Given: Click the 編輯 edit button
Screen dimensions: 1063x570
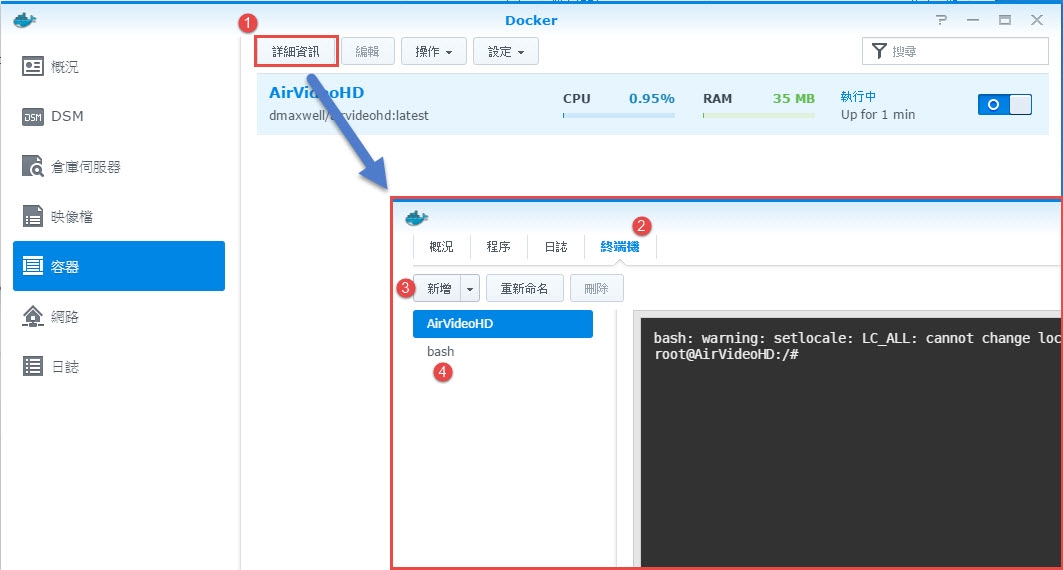Looking at the screenshot, I should pyautogui.click(x=367, y=52).
